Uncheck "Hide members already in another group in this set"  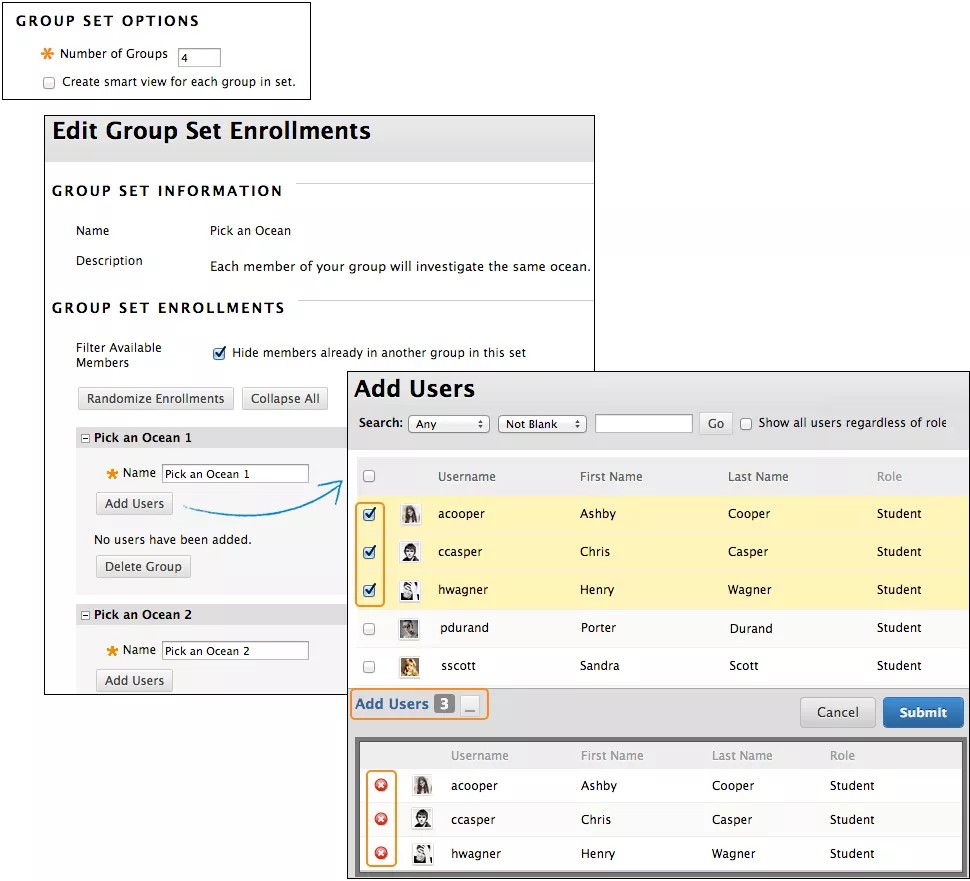(218, 352)
